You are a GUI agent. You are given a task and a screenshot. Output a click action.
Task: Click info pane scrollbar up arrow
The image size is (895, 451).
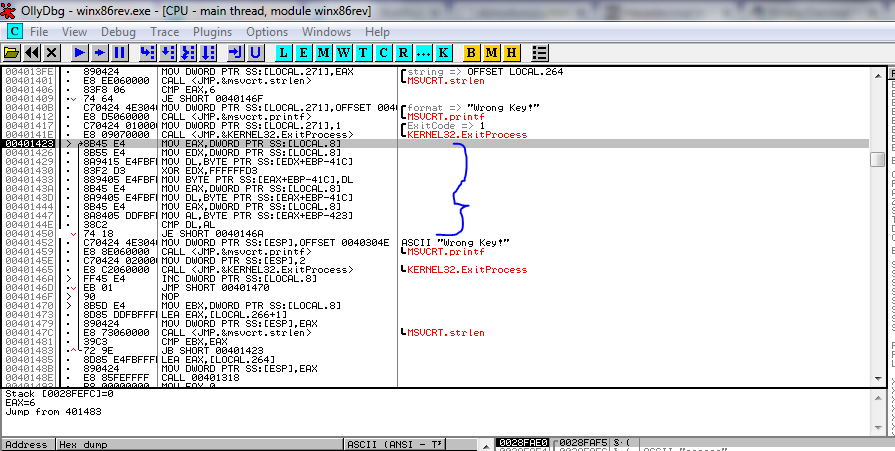(877, 397)
